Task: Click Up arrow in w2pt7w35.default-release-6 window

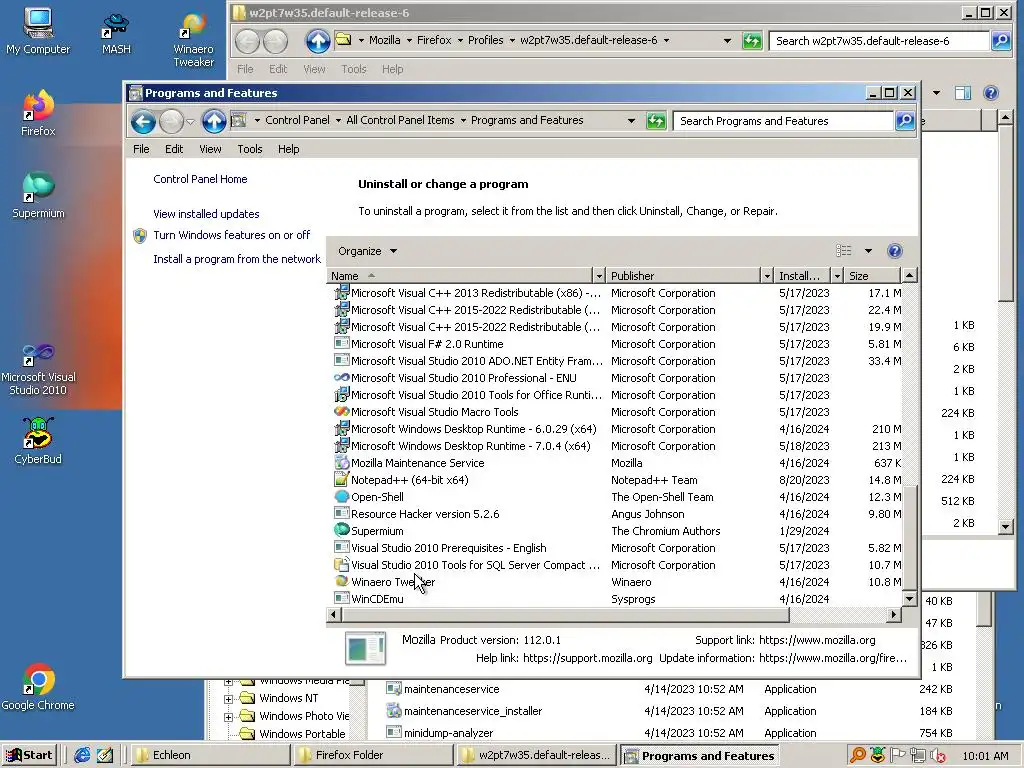Action: click(318, 41)
